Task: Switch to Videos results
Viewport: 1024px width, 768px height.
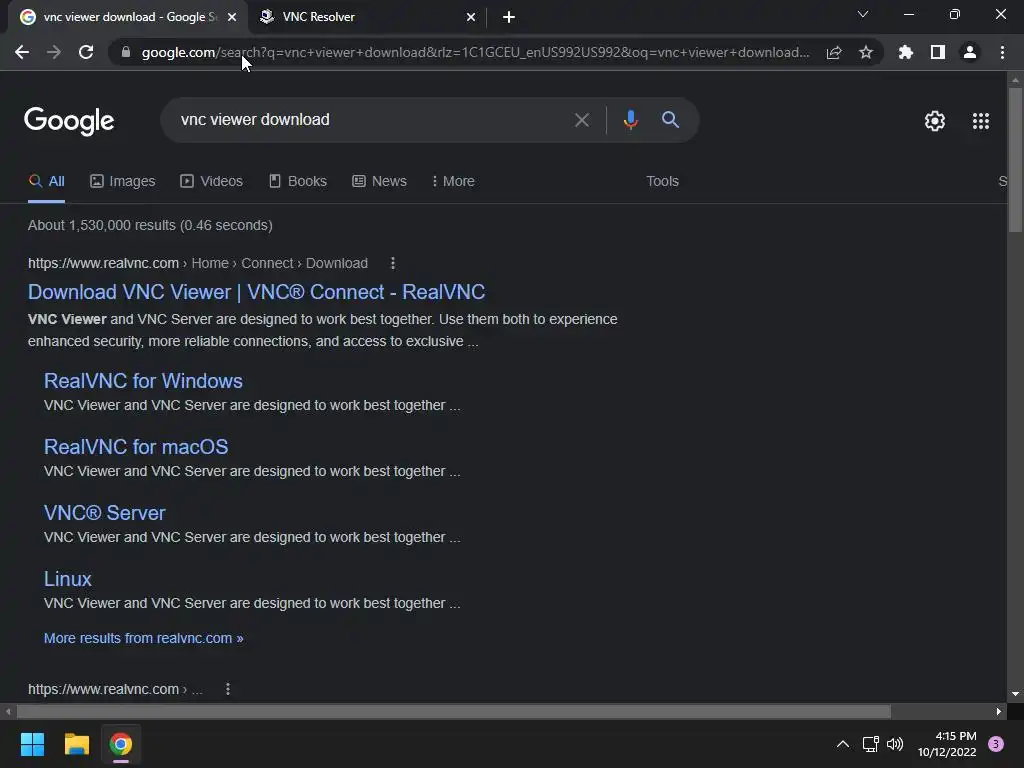Action: pyautogui.click(x=212, y=182)
